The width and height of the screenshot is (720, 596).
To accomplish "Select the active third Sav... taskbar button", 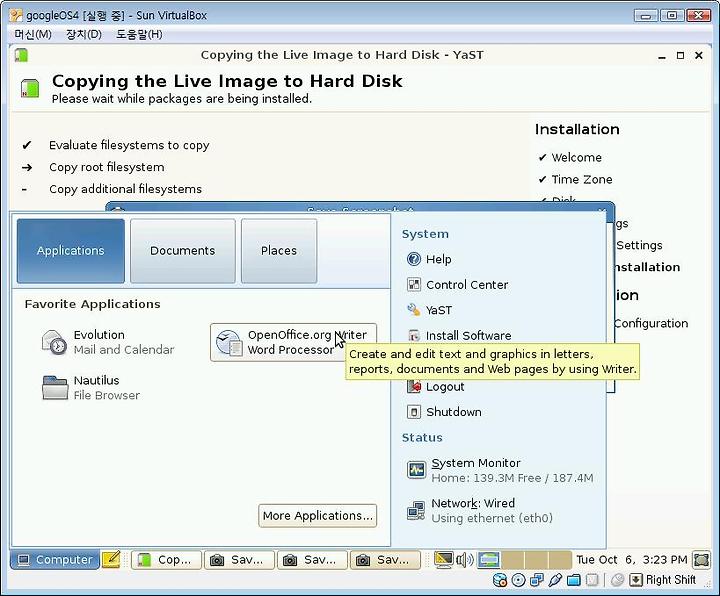I will [385, 560].
